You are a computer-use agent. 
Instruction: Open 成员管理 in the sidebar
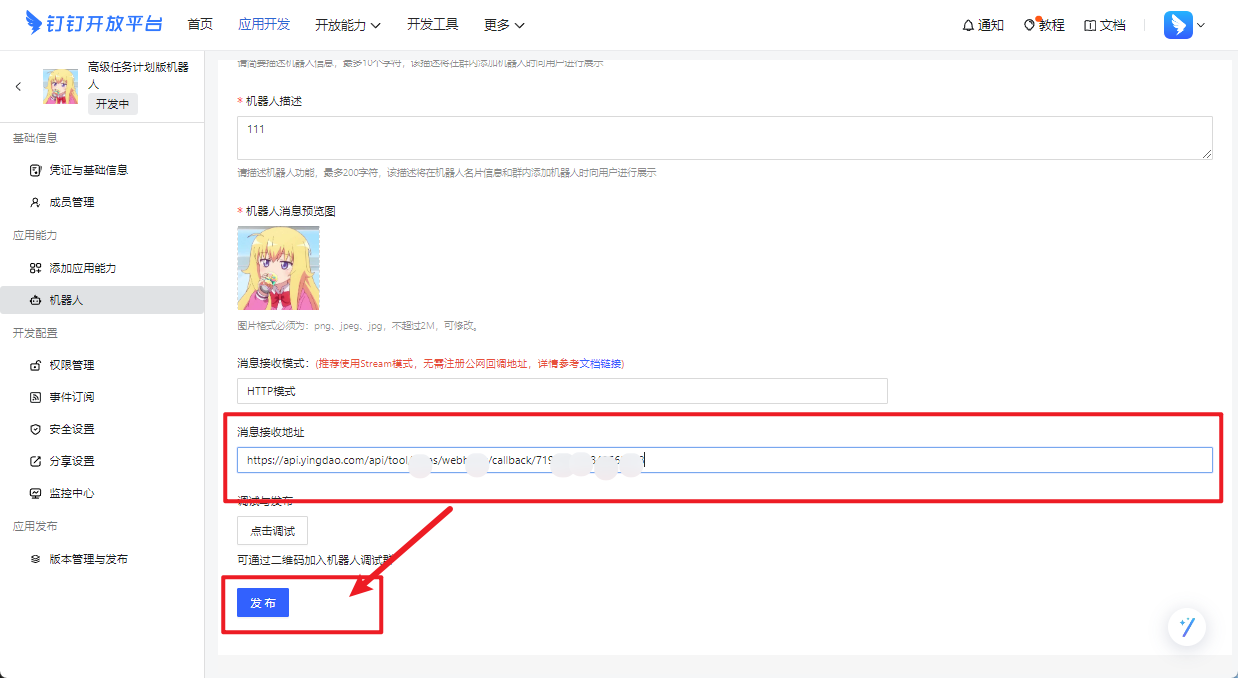pyautogui.click(x=72, y=202)
